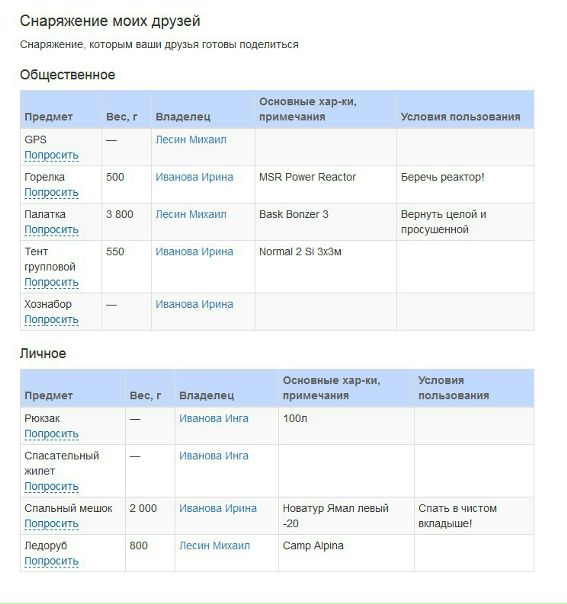567x604 pixels.
Task: Open Иванова Ирина profile in Тент row
Action: (194, 252)
